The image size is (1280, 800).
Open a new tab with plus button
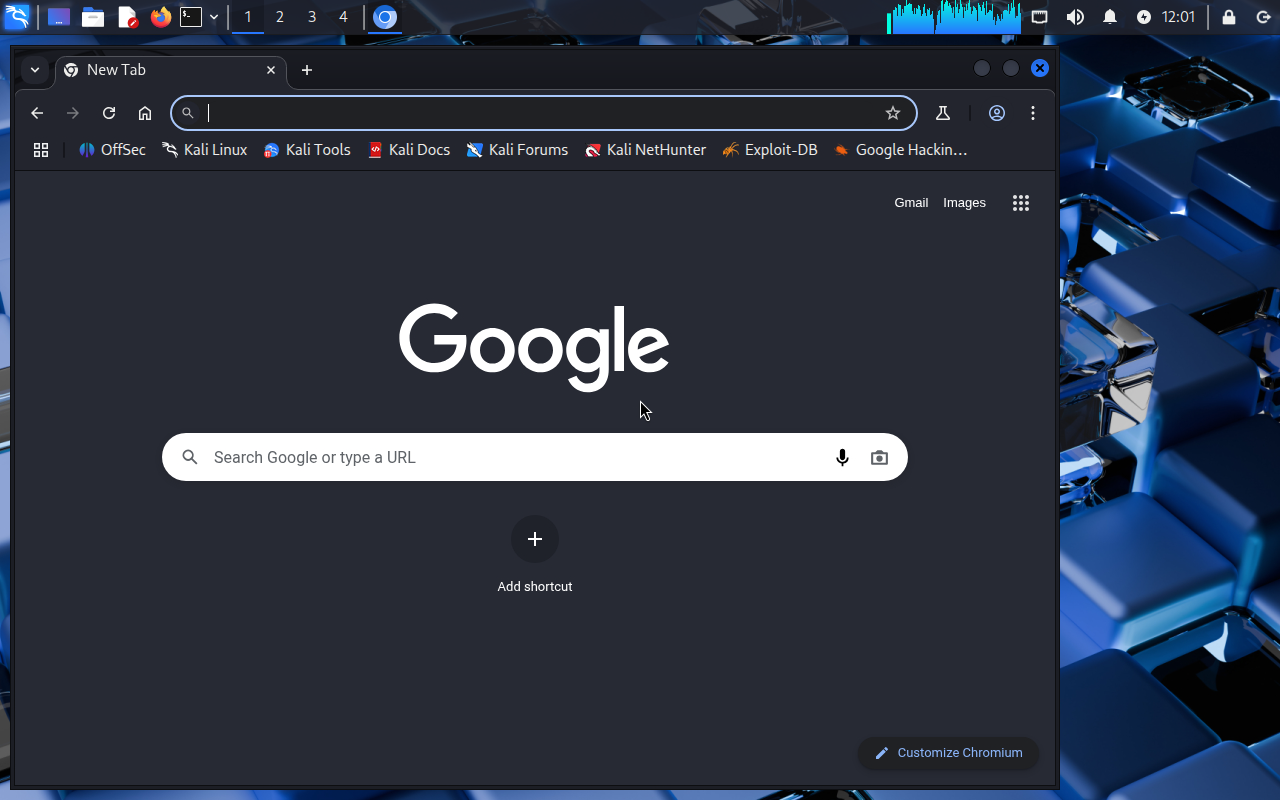click(307, 70)
